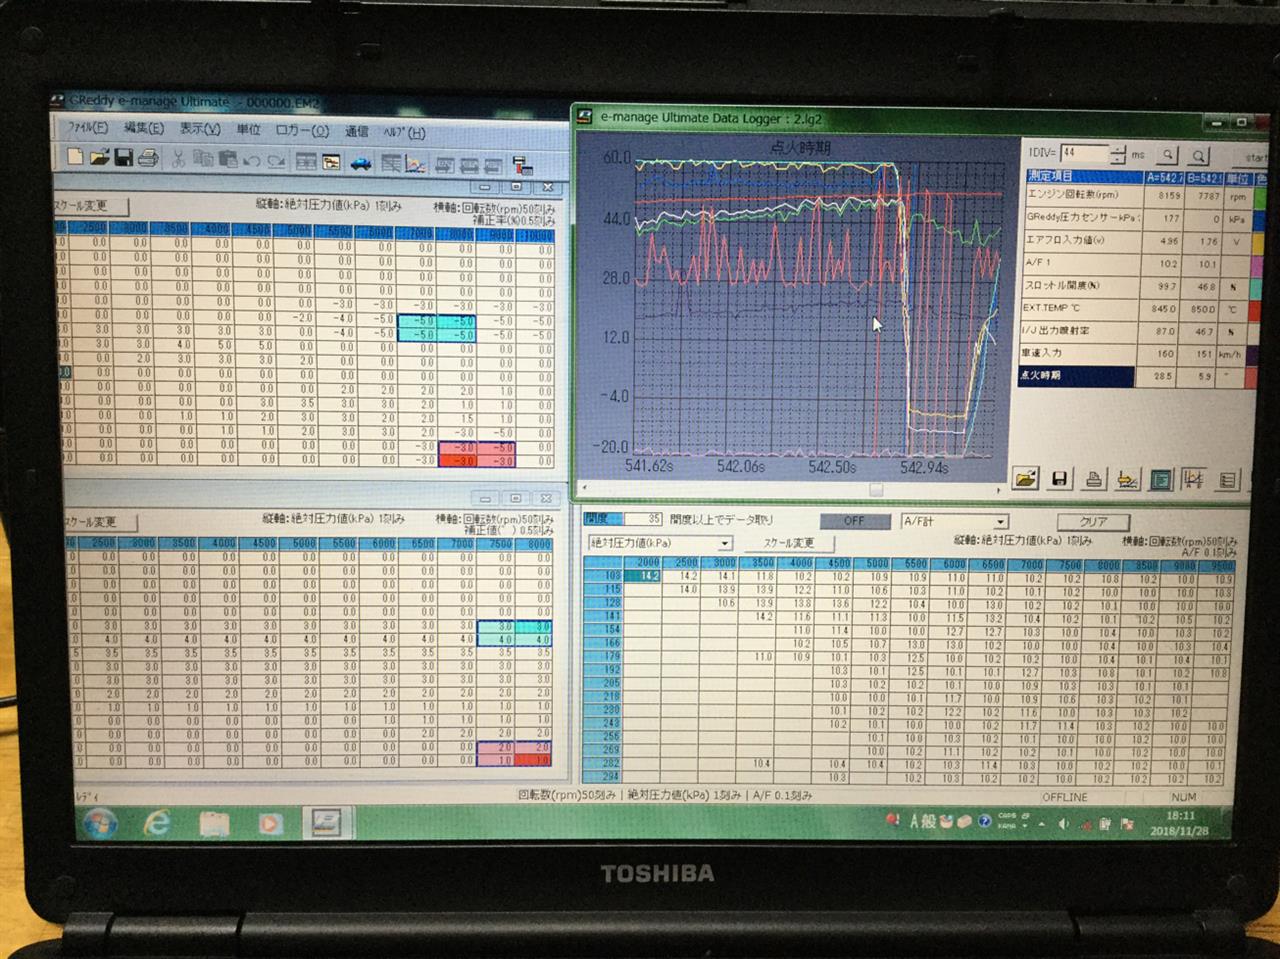The image size is (1280, 959).
Task: Click スケール変更 button in upper map window
Action: point(93,206)
